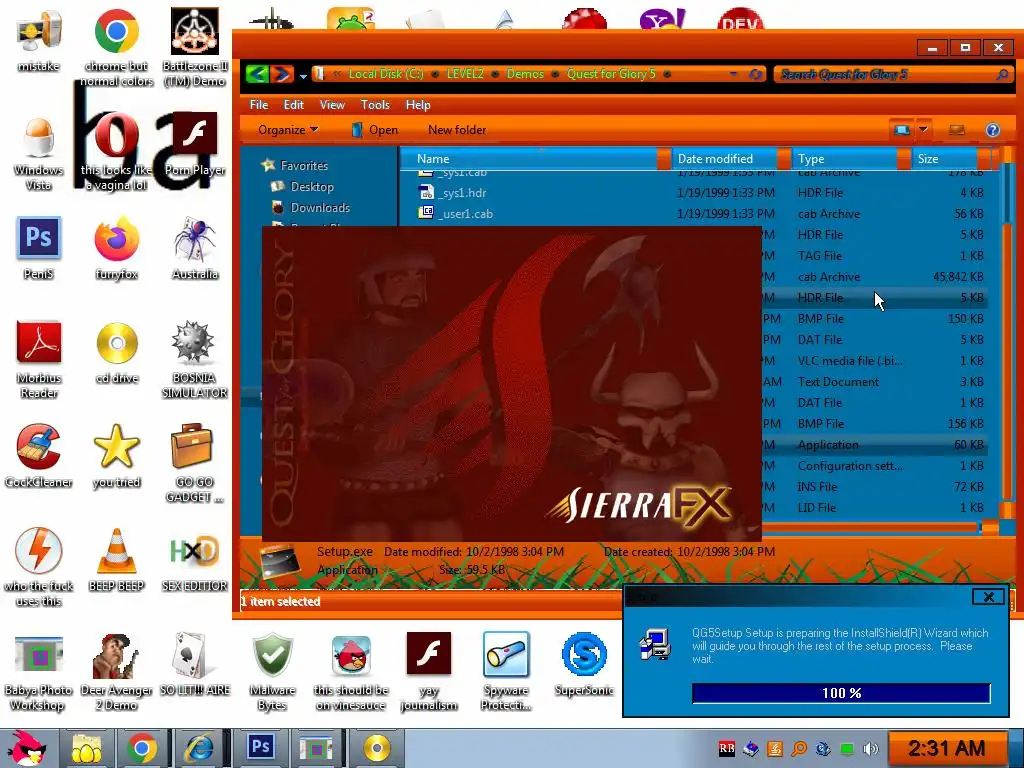Screen dimensions: 1024x768
Task: Open the Morbius Reader PDF icon
Action: [x=39, y=342]
